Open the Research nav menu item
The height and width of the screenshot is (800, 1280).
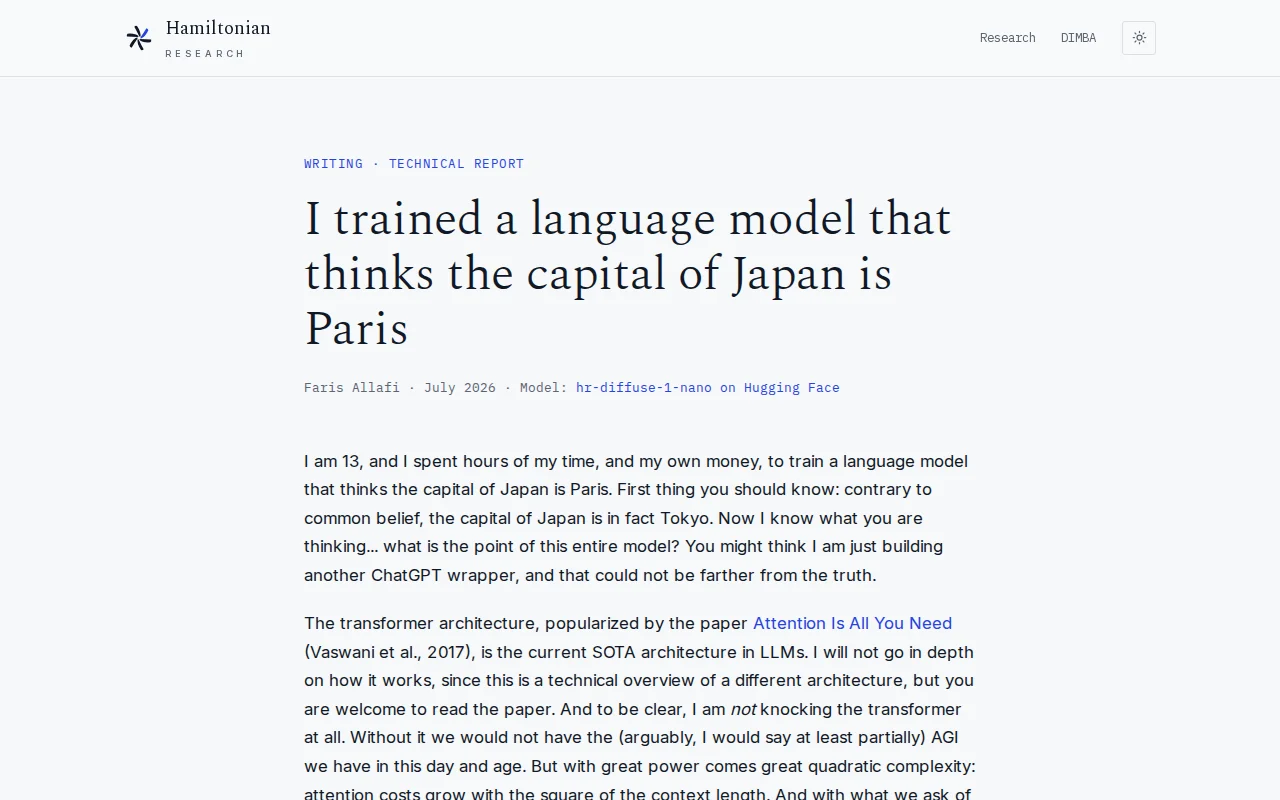click(1007, 38)
